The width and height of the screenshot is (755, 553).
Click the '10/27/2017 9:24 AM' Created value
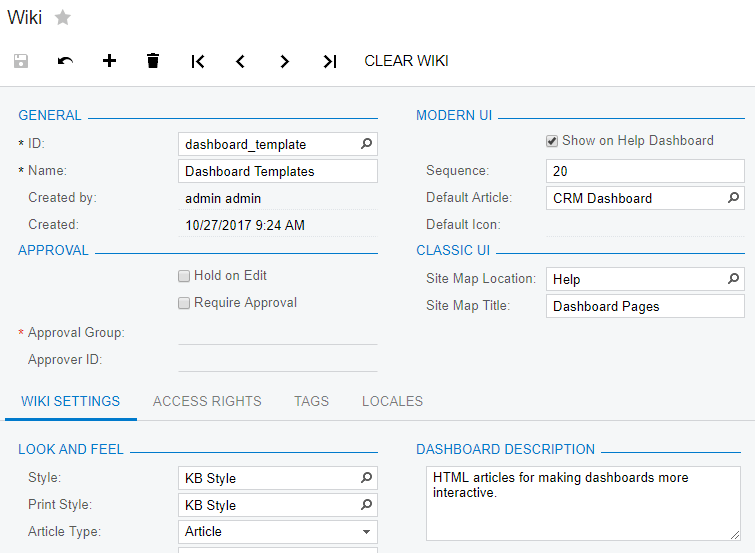(x=245, y=225)
